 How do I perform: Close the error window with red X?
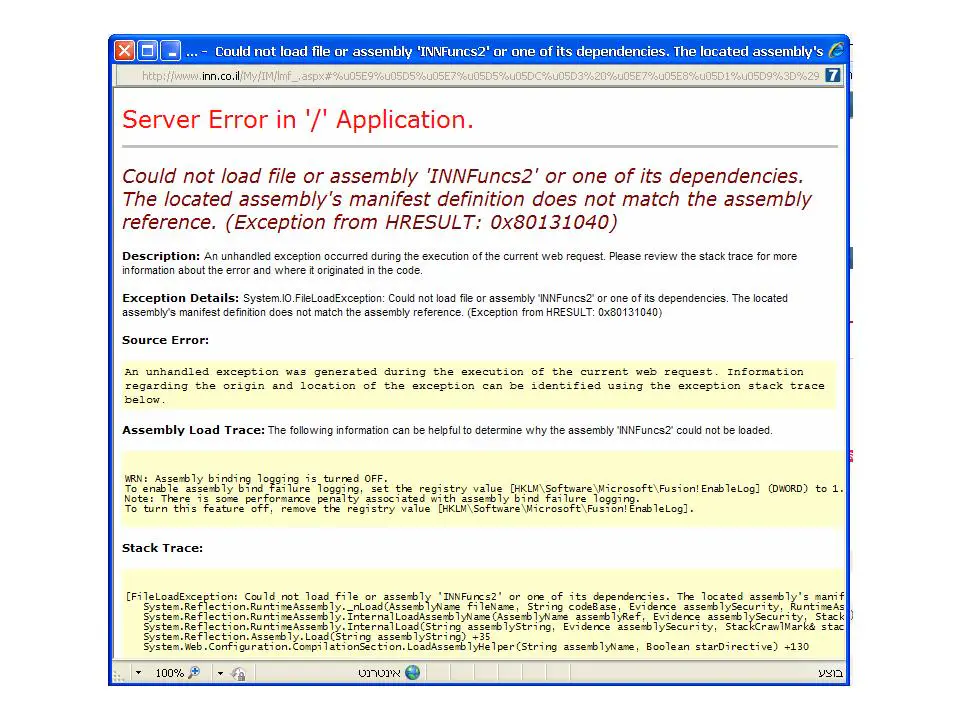click(124, 50)
